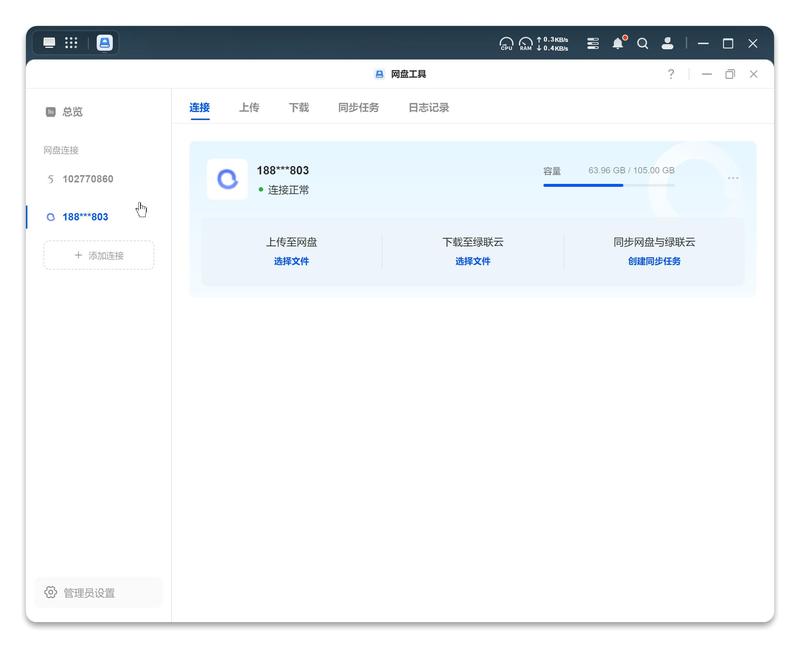Click 选择文件 under 上传至网盘
This screenshot has height=648, width=800.
(291, 261)
